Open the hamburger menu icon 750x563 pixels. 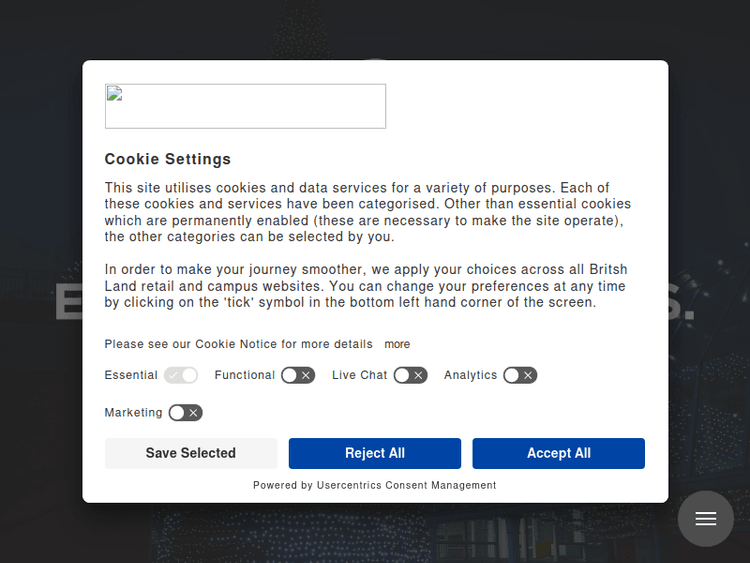pos(706,519)
